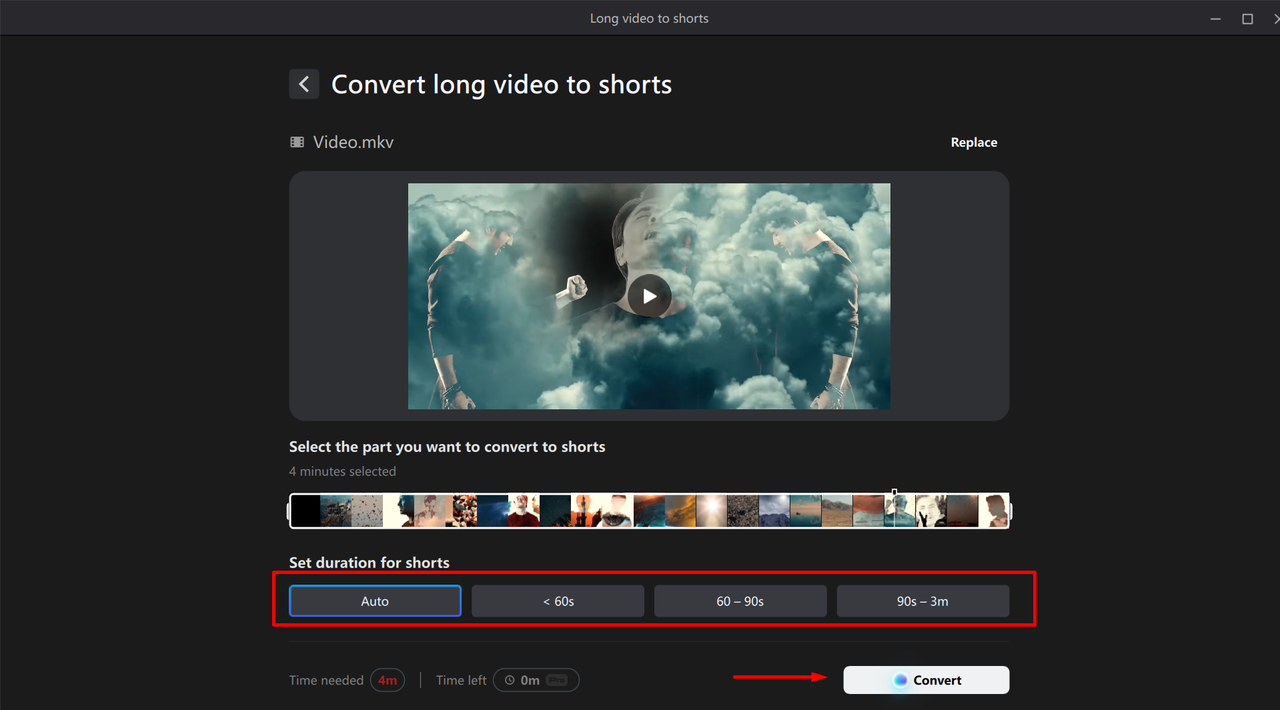
Task: Choose the 90s – 3m duration option
Action: click(923, 601)
